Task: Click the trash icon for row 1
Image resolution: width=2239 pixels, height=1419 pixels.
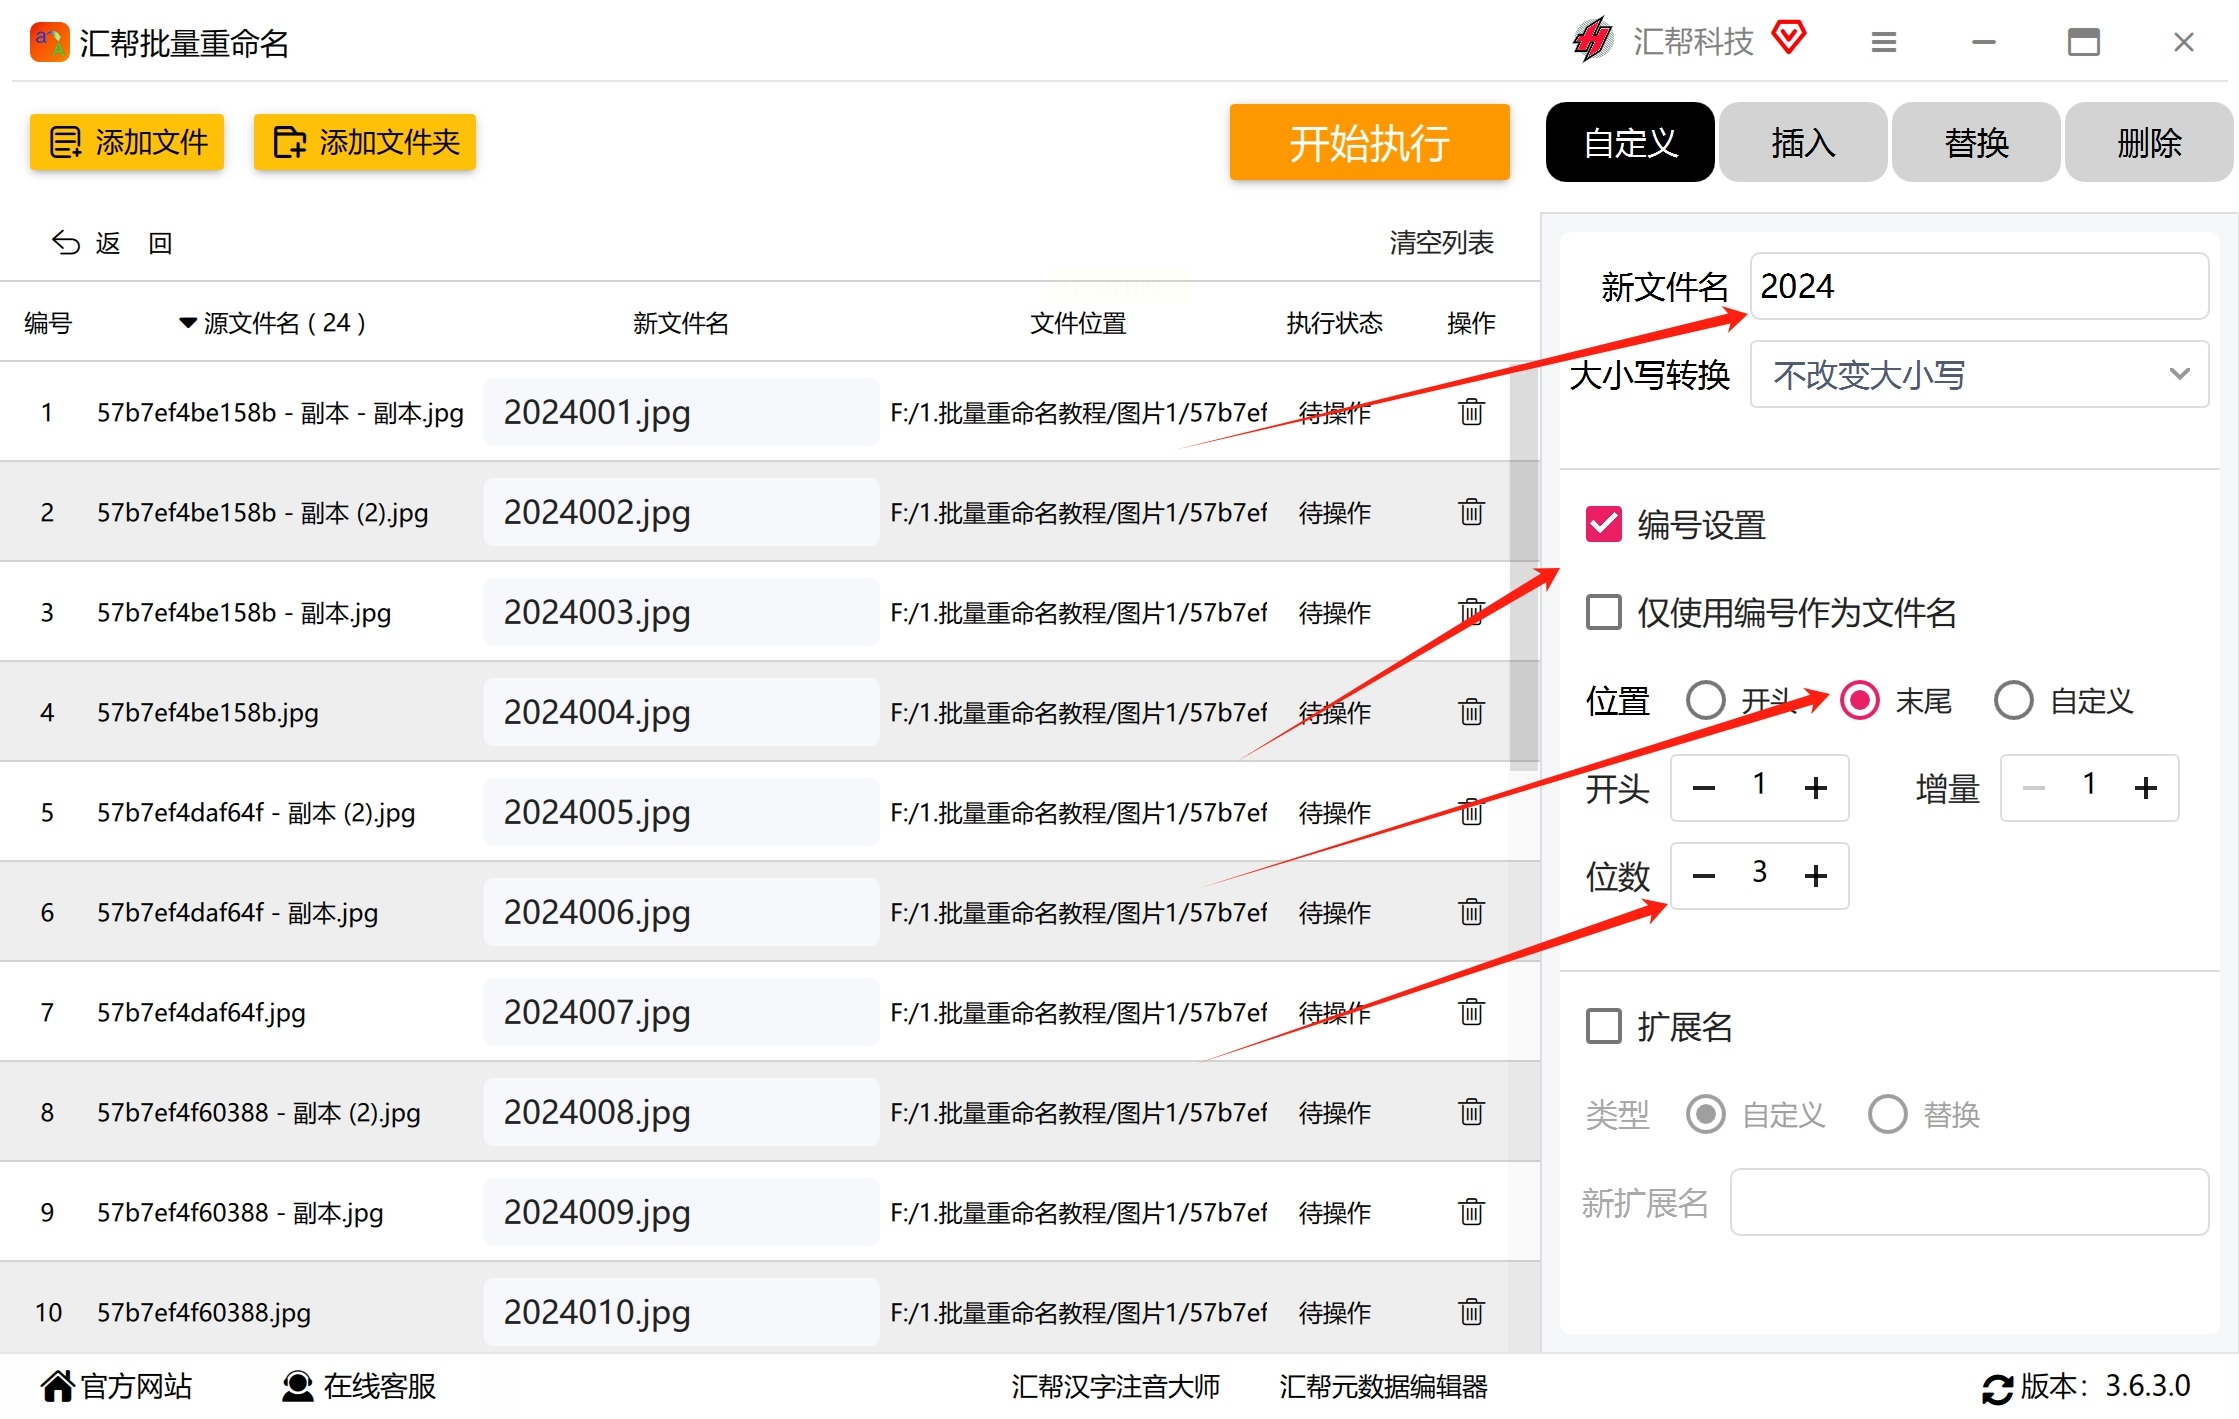Action: [x=1471, y=412]
